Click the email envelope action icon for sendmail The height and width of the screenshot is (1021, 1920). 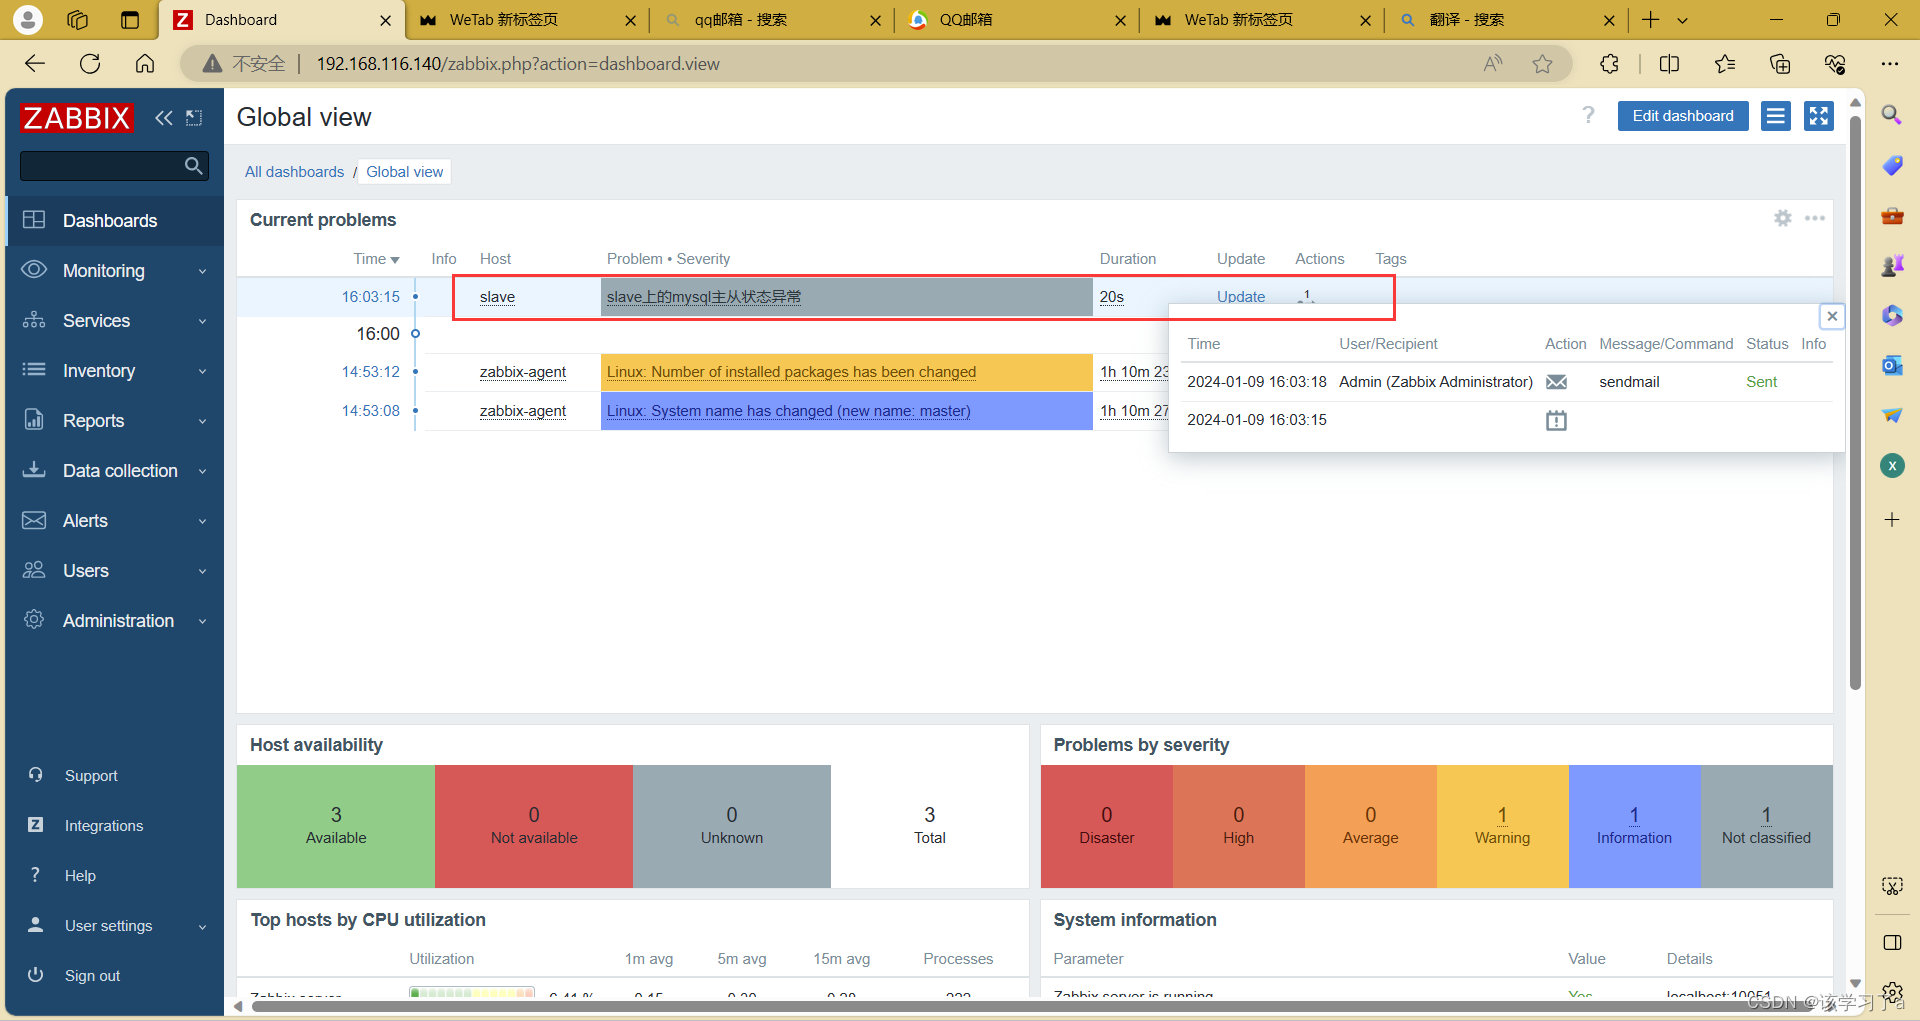tap(1556, 382)
